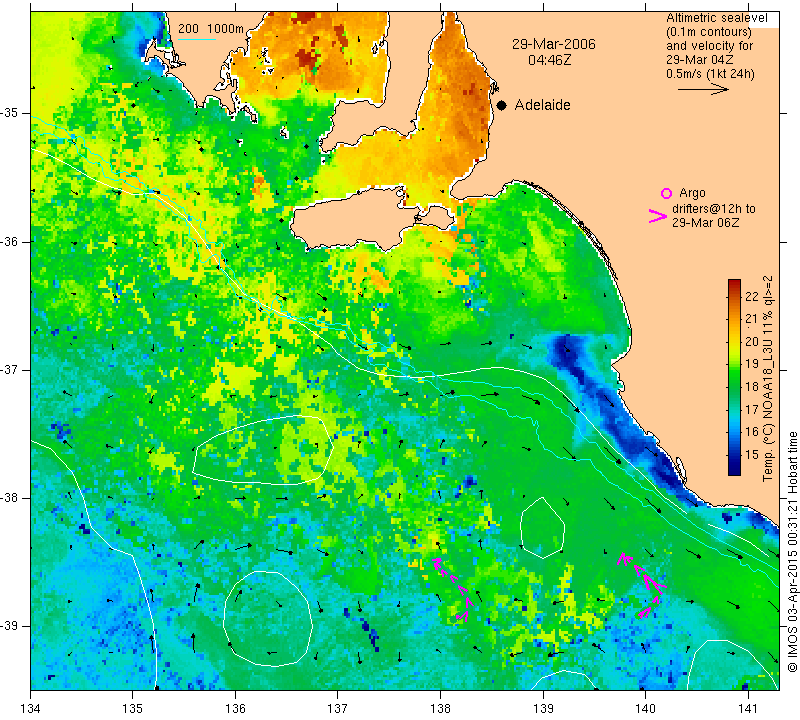The width and height of the screenshot is (800, 720).
Task: Click the latitude axis label -35
Action: [x=10, y=113]
